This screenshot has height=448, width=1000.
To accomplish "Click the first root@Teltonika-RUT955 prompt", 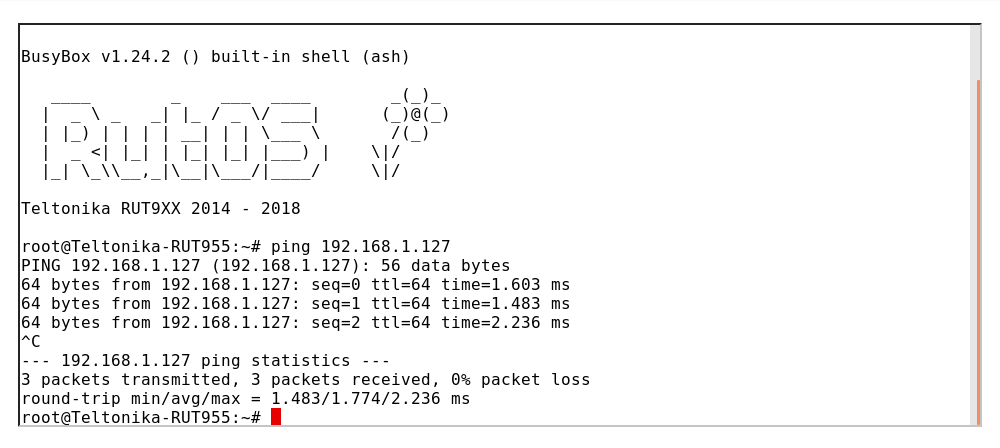I will [x=140, y=247].
